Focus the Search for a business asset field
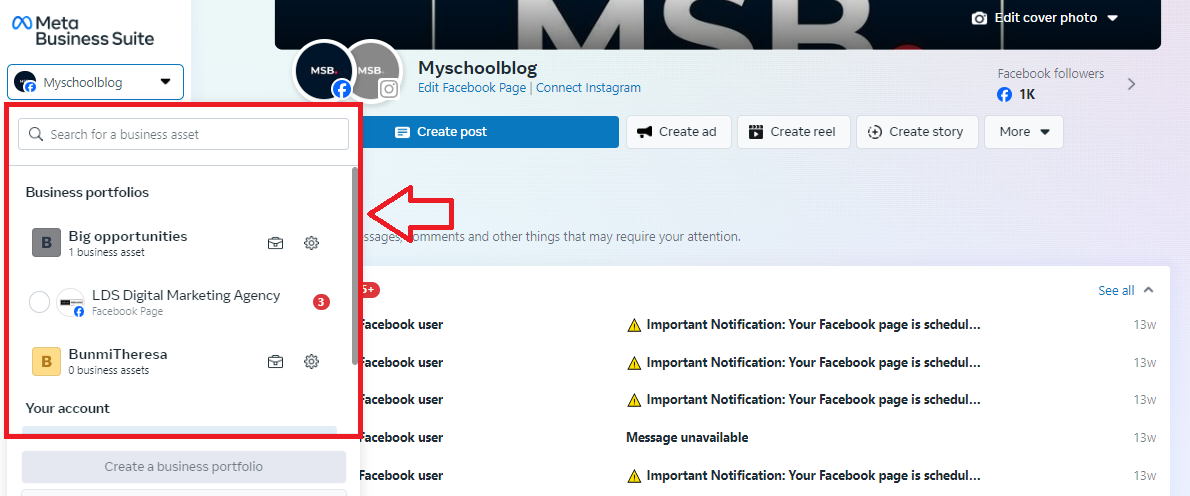This screenshot has width=1190, height=496. (x=183, y=134)
